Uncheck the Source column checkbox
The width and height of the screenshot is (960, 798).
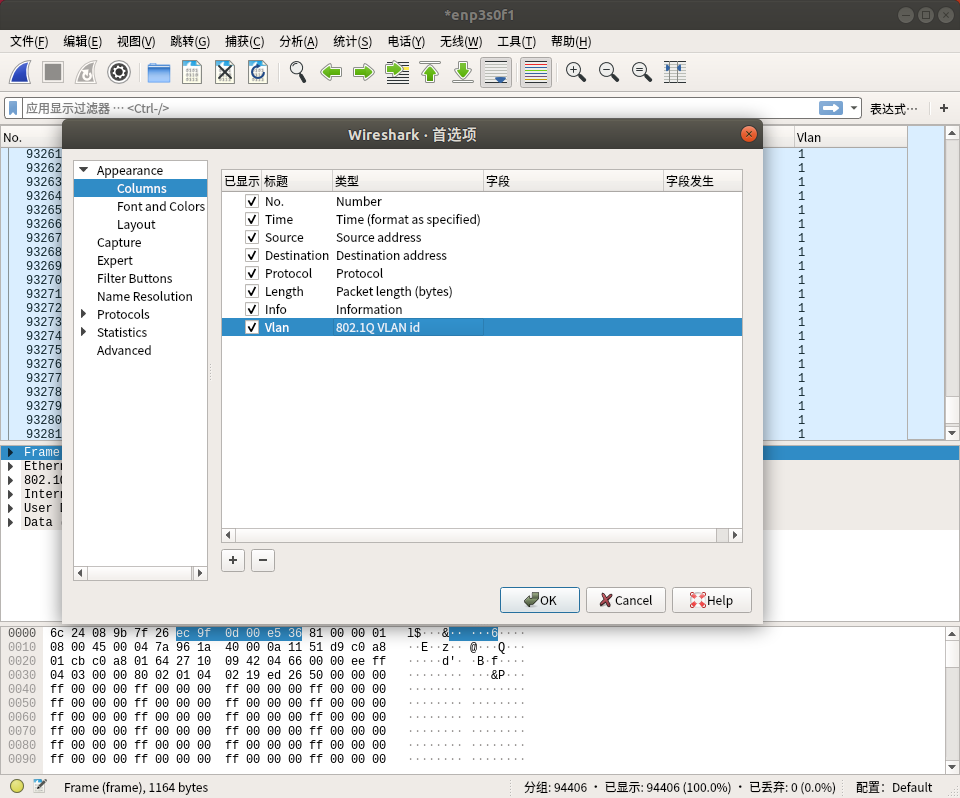[x=252, y=237]
